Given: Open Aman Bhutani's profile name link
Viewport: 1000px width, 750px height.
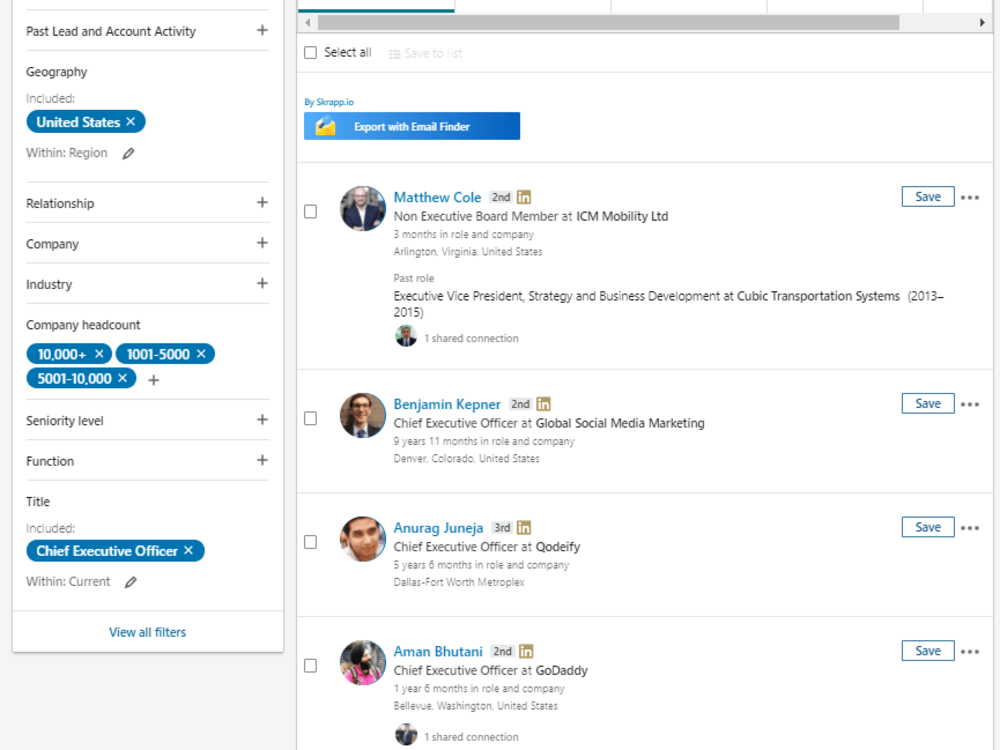Looking at the screenshot, I should pyautogui.click(x=438, y=652).
